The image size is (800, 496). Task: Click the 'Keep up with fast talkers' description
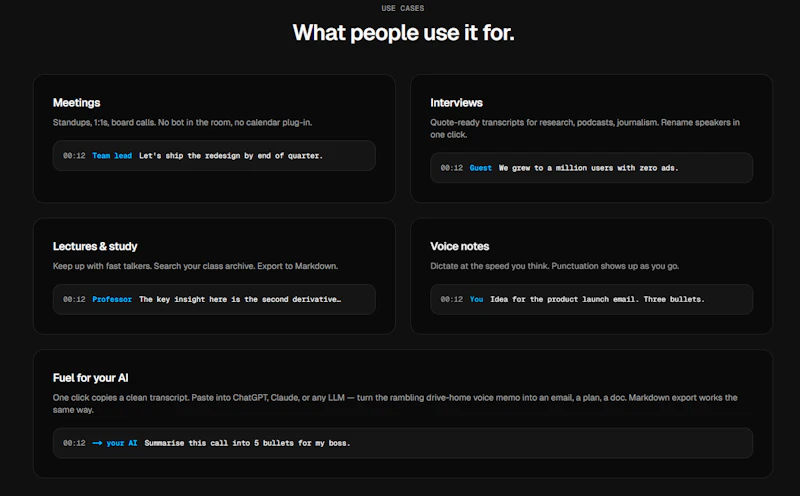click(x=195, y=266)
